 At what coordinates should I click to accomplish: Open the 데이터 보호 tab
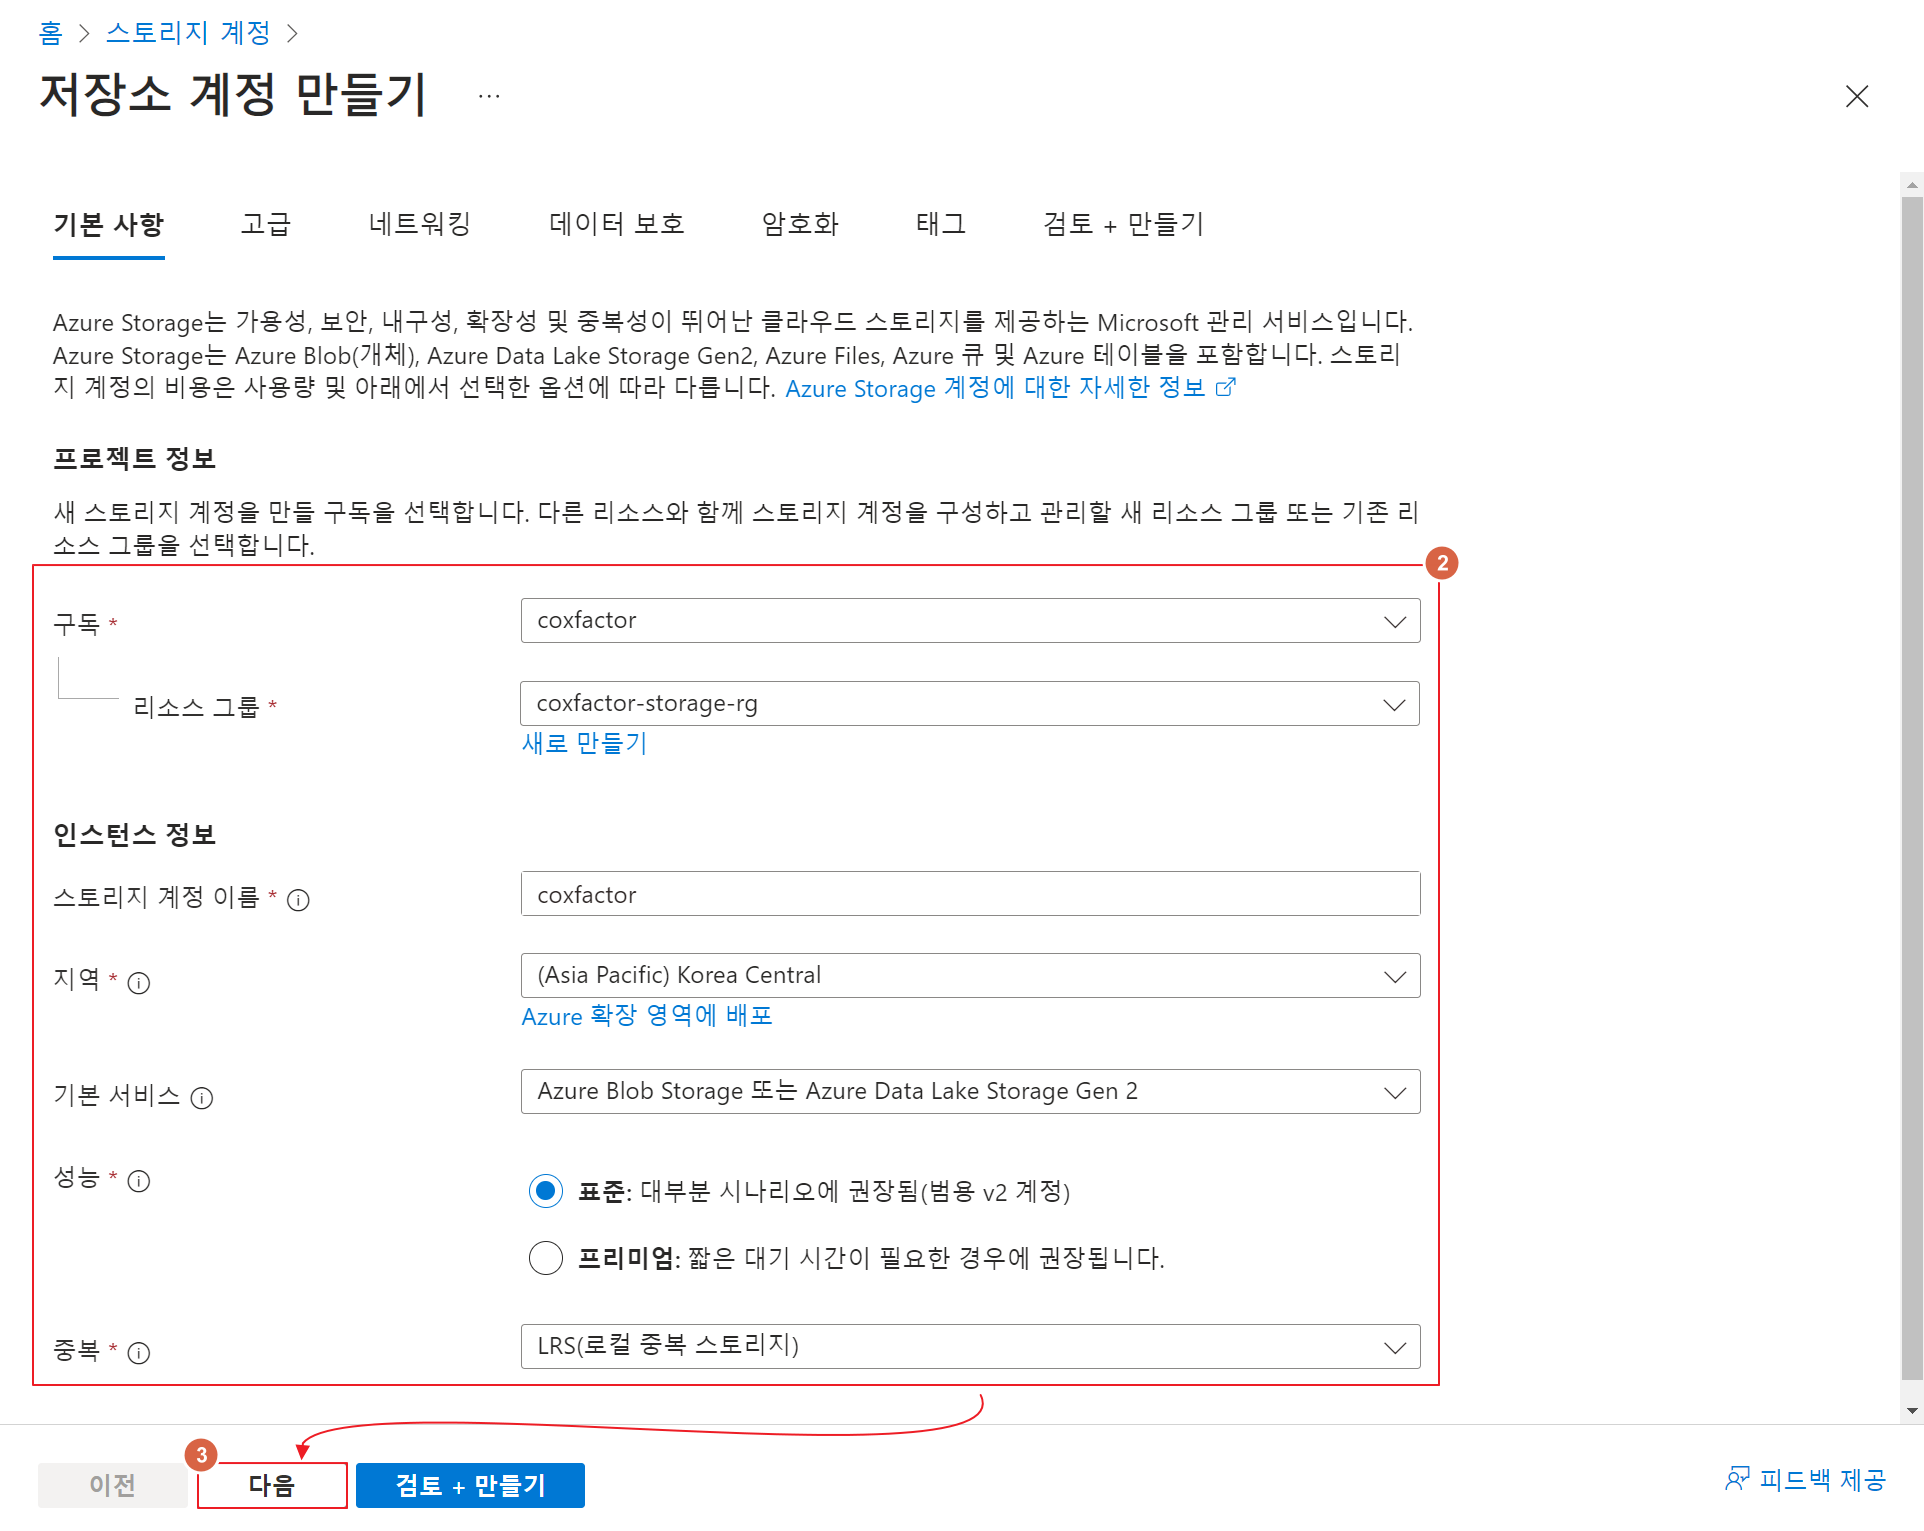coord(616,224)
